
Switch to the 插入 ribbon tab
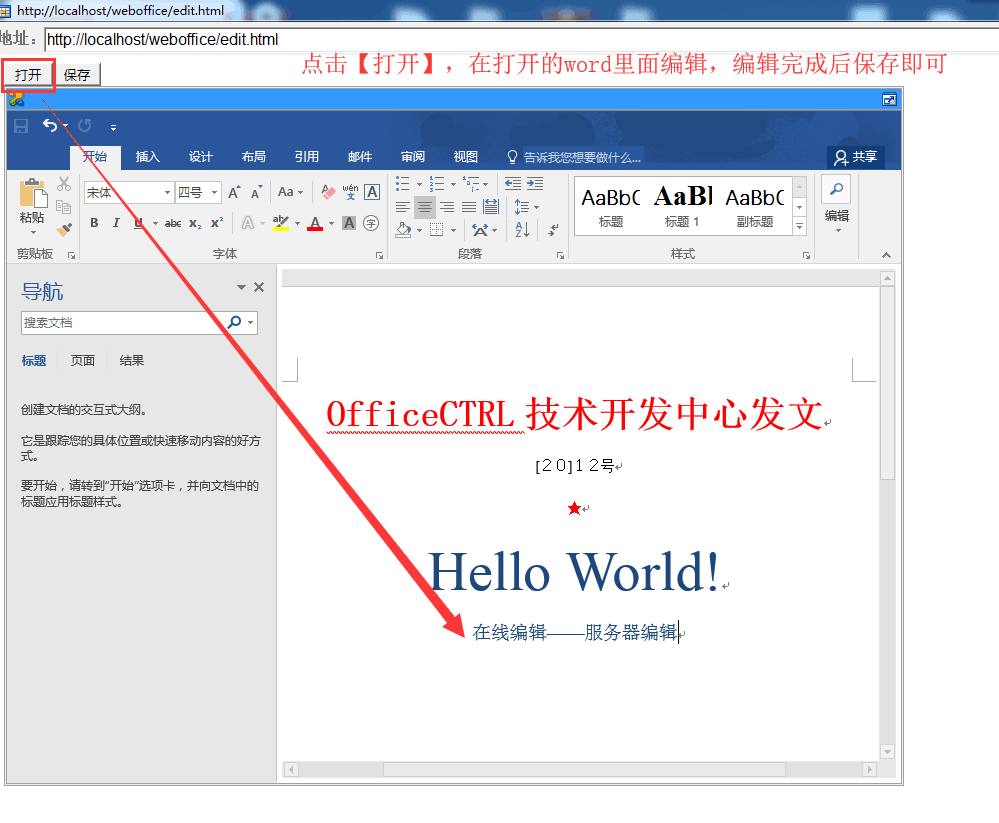pyautogui.click(x=148, y=157)
